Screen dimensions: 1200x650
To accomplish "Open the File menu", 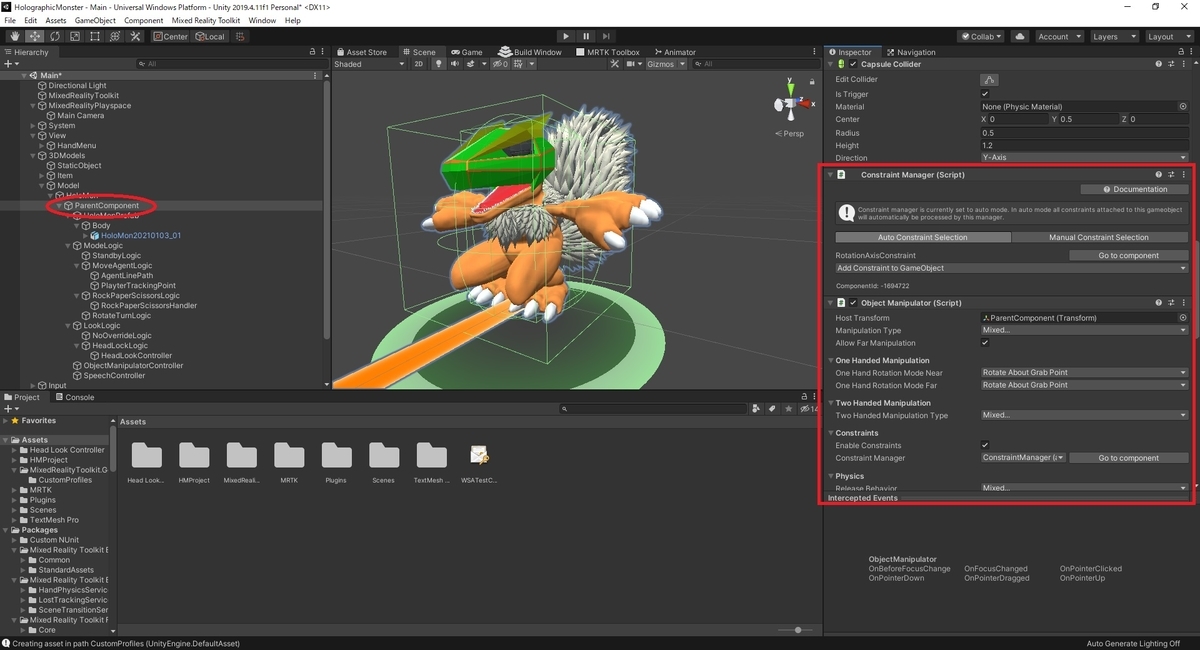I will coord(10,20).
